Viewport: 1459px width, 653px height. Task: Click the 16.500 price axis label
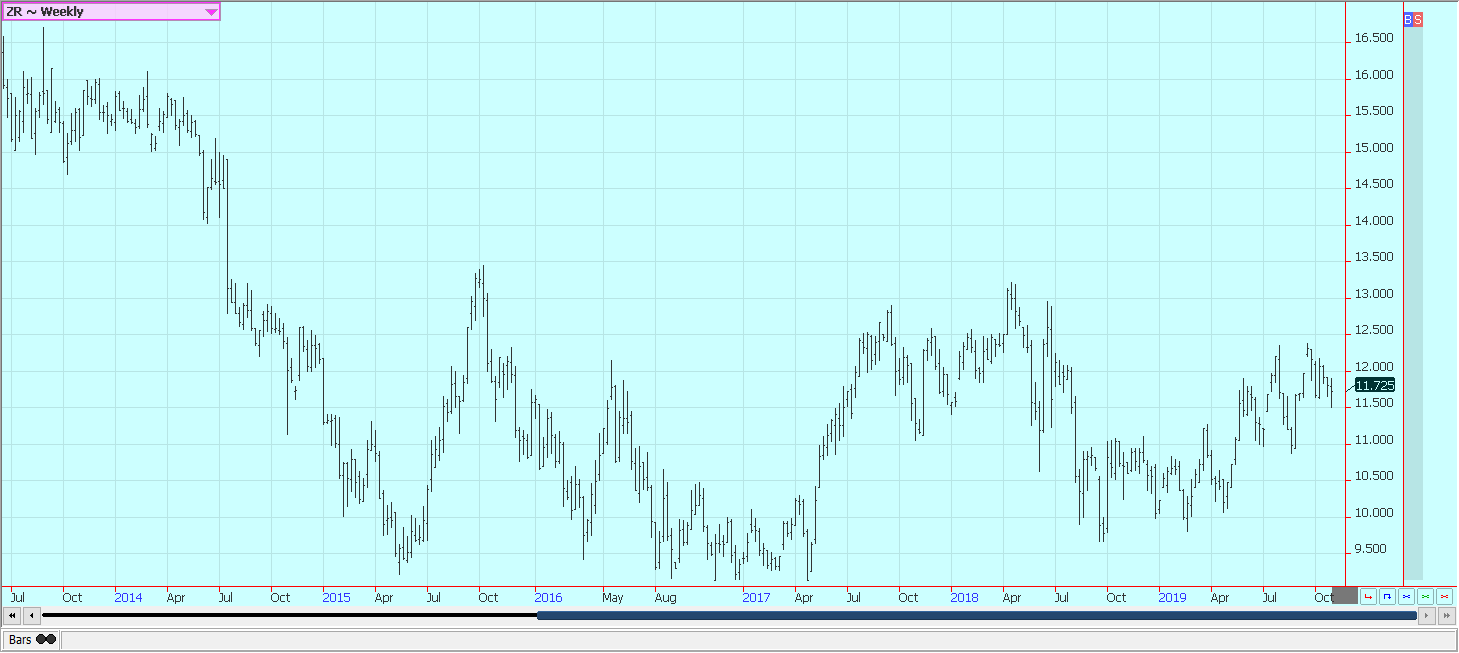(1374, 39)
